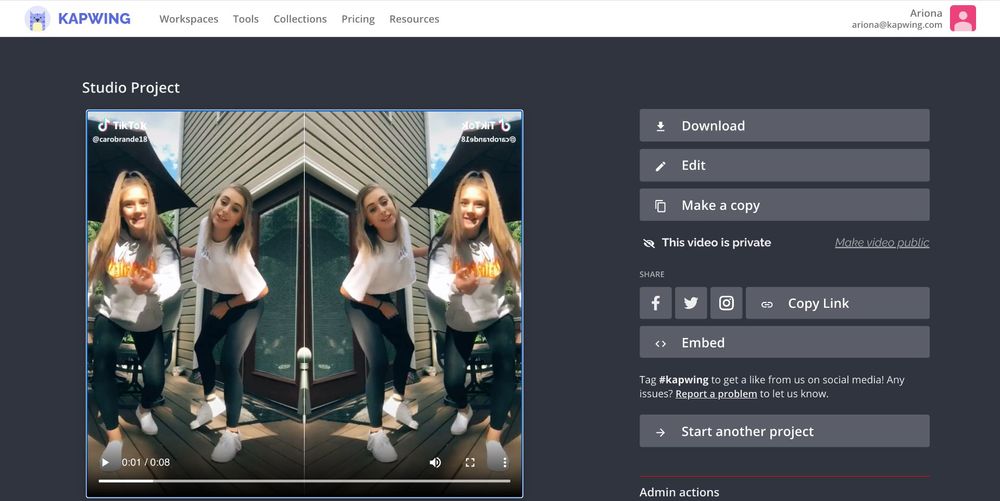This screenshot has height=501, width=1000.
Task: Click the Ariona account name
Action: (x=926, y=13)
